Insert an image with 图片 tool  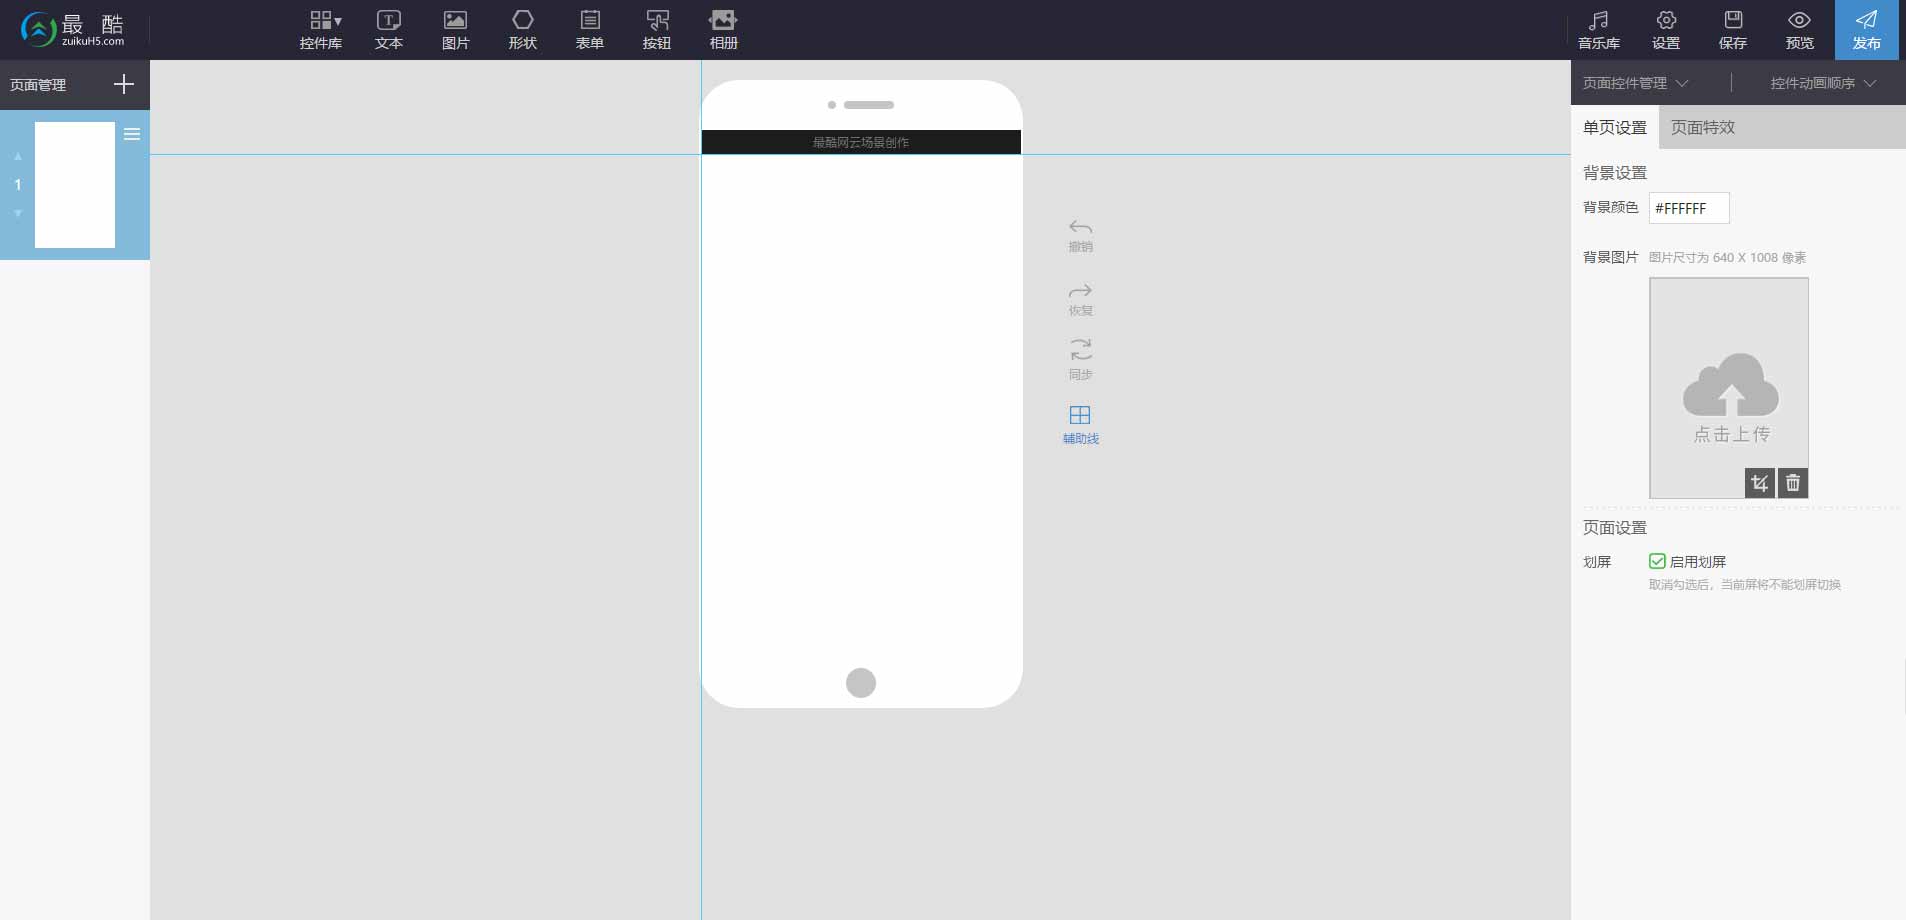click(x=455, y=30)
